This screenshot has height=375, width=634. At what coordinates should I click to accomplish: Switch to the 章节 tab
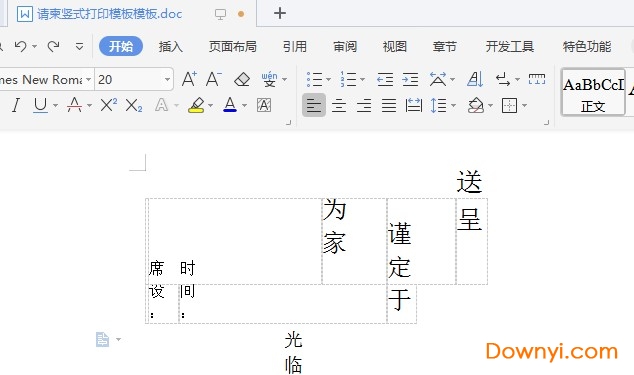[444, 47]
